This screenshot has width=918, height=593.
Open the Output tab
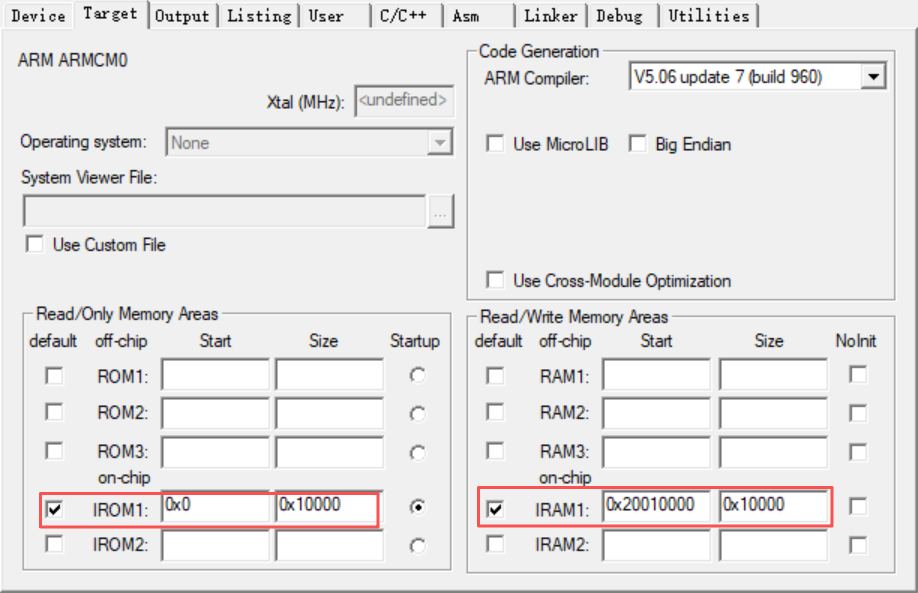pos(182,15)
